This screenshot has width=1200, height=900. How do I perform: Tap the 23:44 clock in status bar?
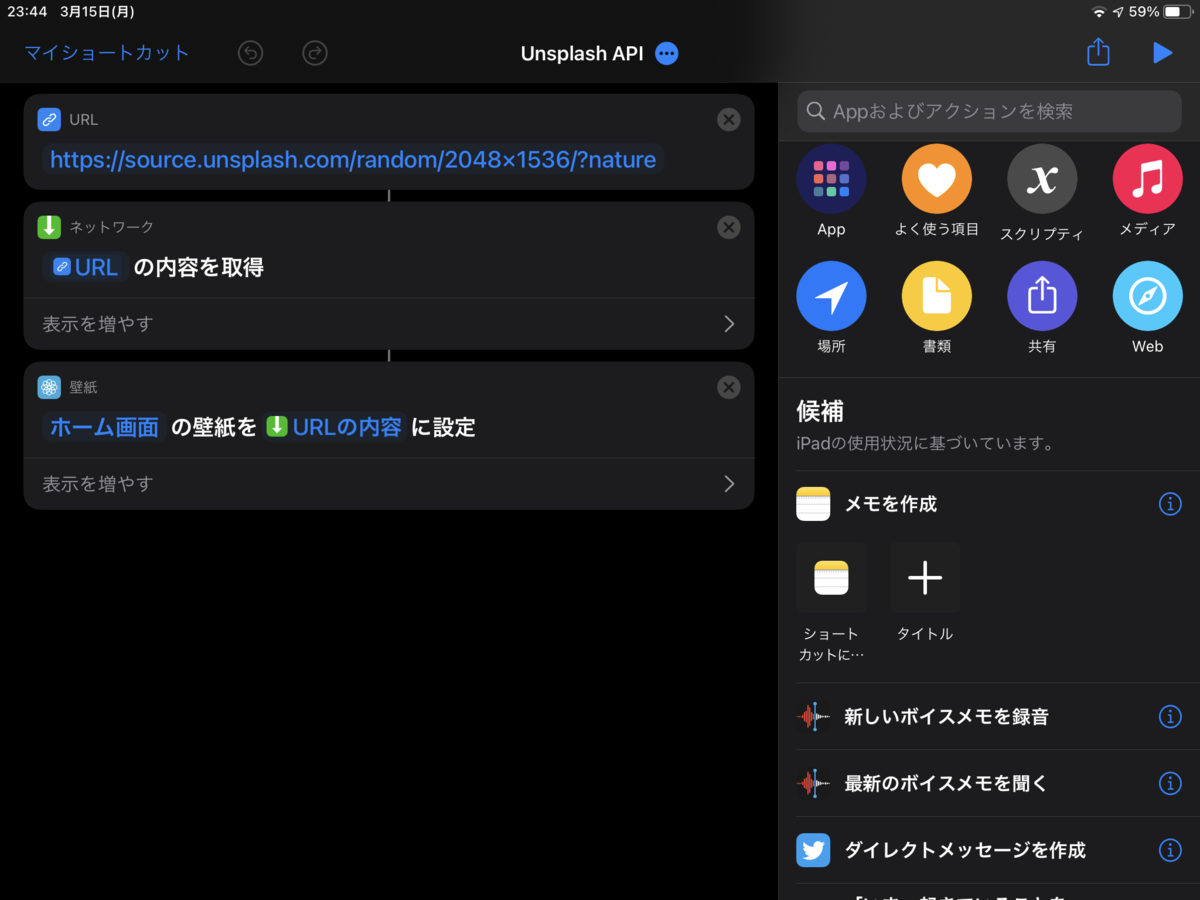pos(28,12)
